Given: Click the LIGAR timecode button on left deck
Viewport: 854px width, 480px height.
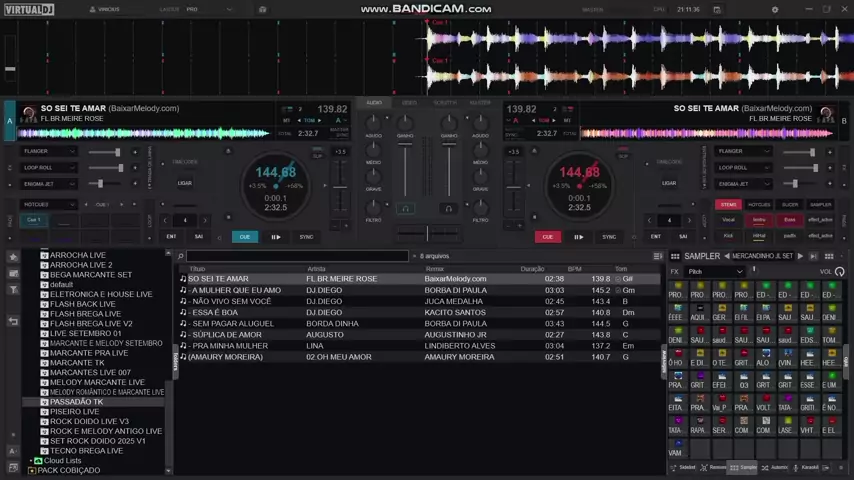Looking at the screenshot, I should coord(185,183).
